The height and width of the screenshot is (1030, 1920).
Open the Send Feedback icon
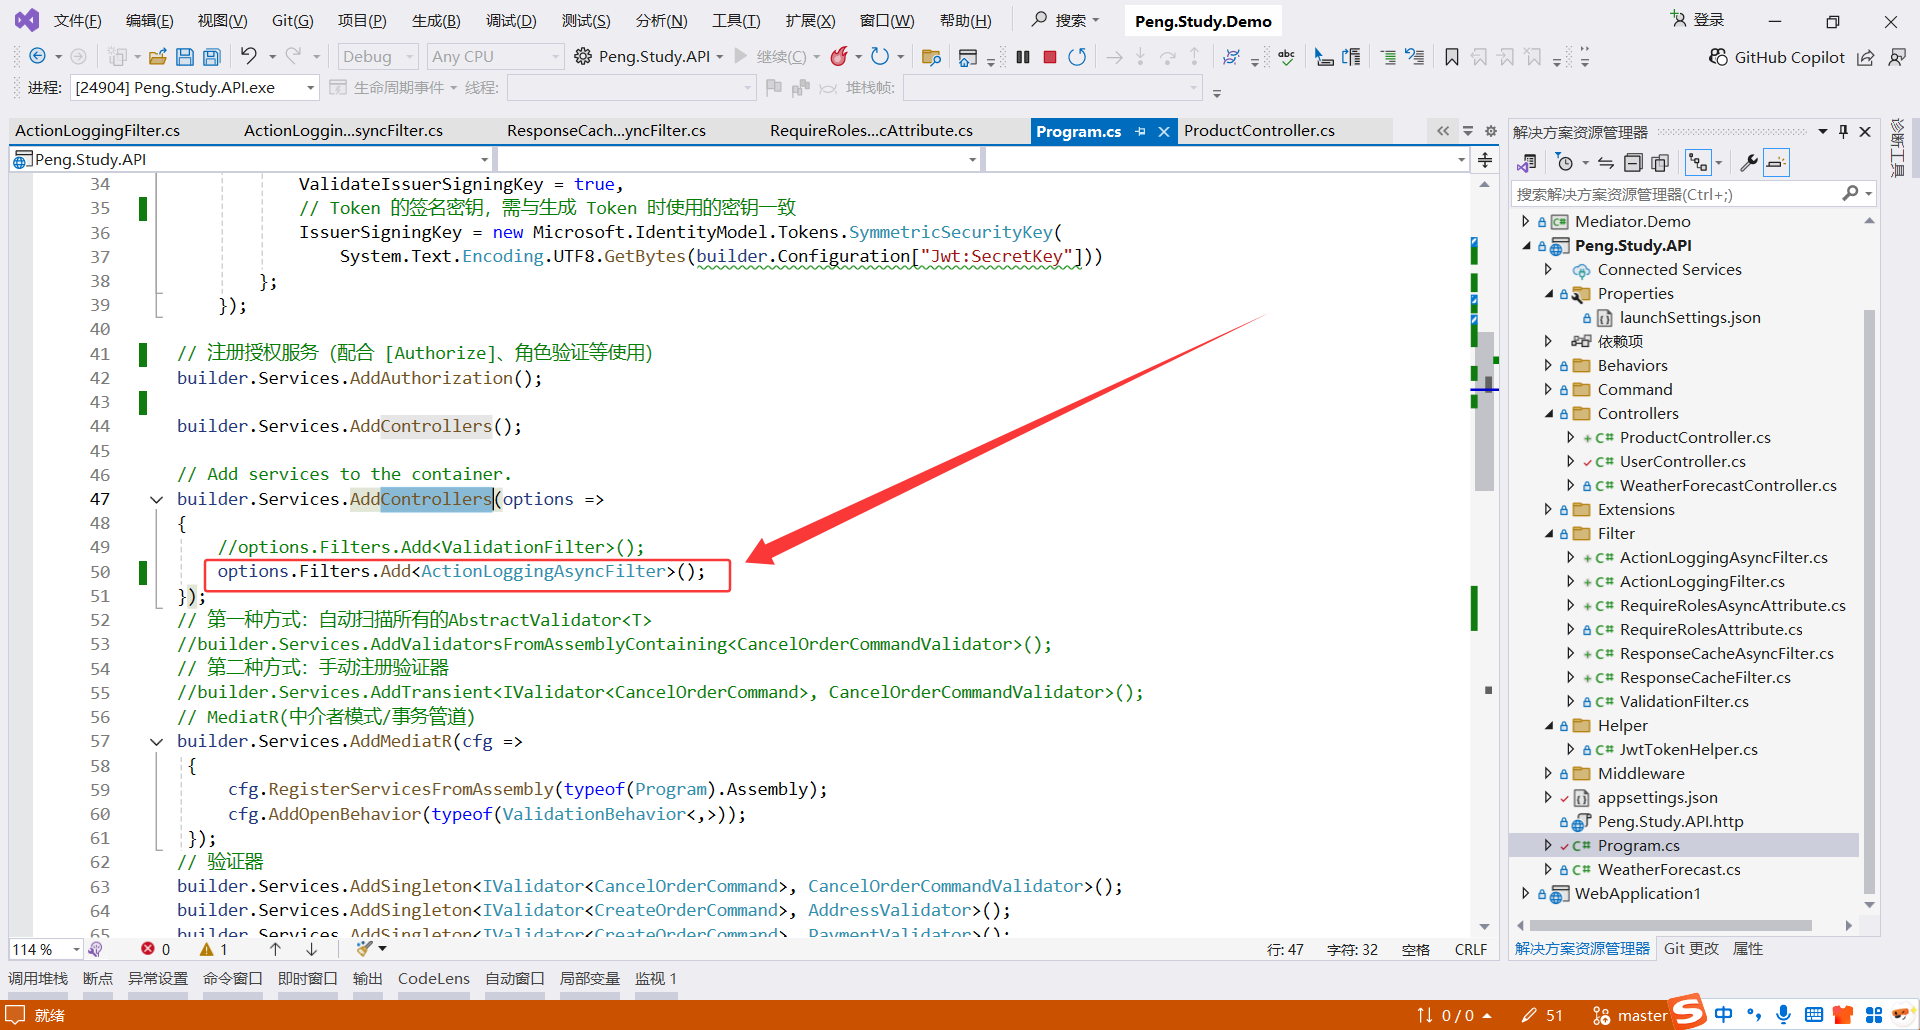click(1896, 57)
